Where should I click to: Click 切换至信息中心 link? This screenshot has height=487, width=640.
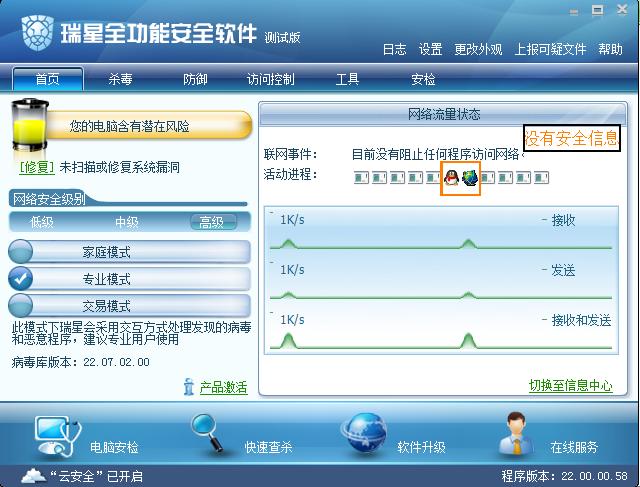tap(571, 385)
